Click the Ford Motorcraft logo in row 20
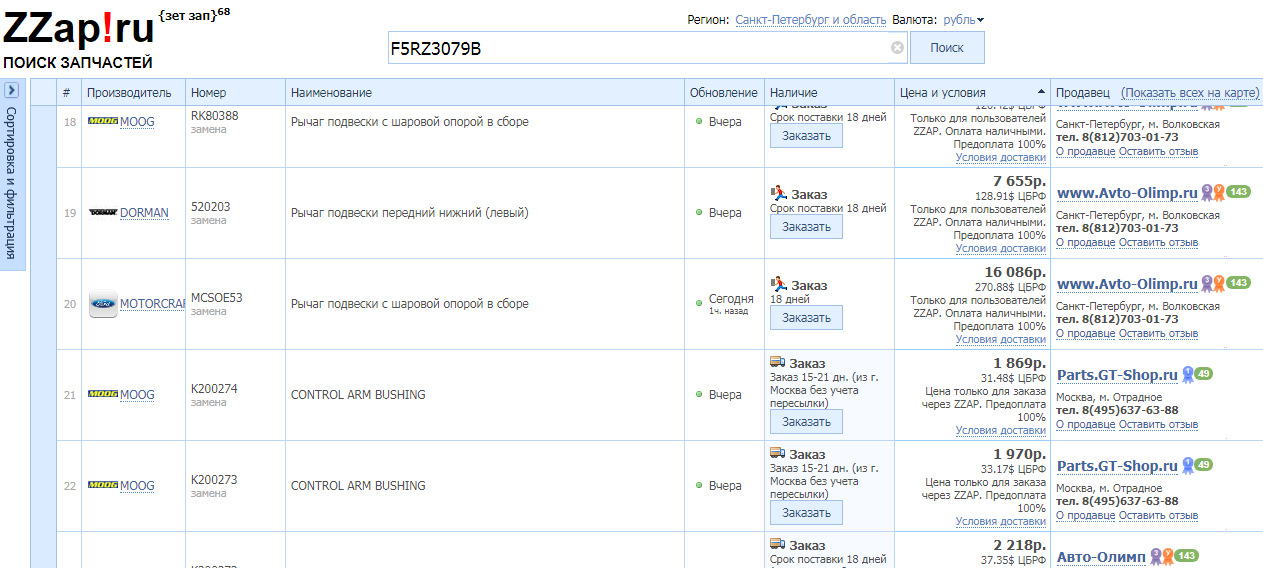The image size is (1263, 568). [x=103, y=304]
